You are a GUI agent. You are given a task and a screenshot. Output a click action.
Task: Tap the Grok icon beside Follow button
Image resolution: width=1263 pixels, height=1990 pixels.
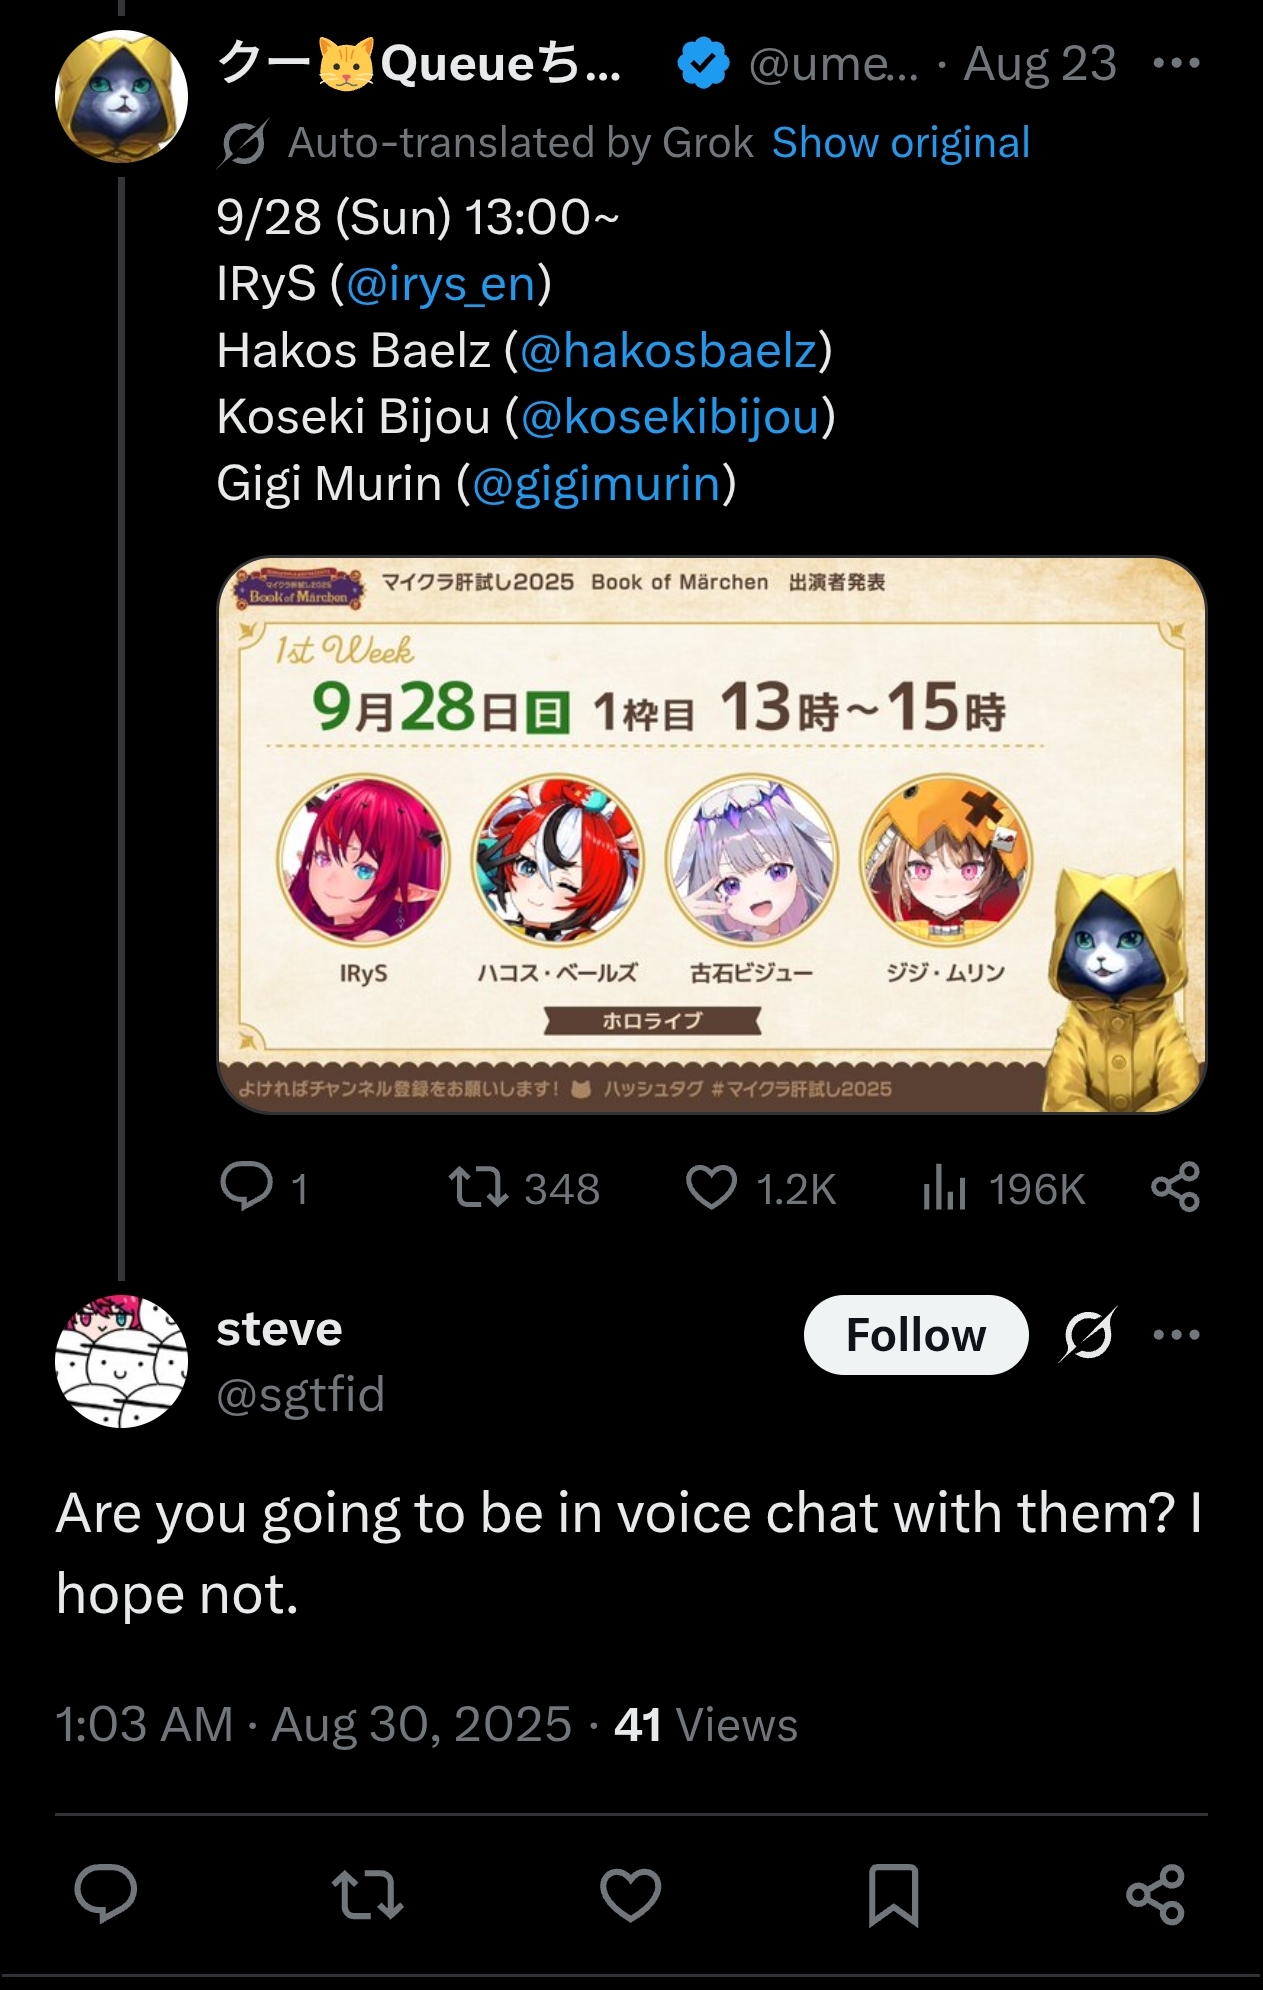(1088, 1334)
